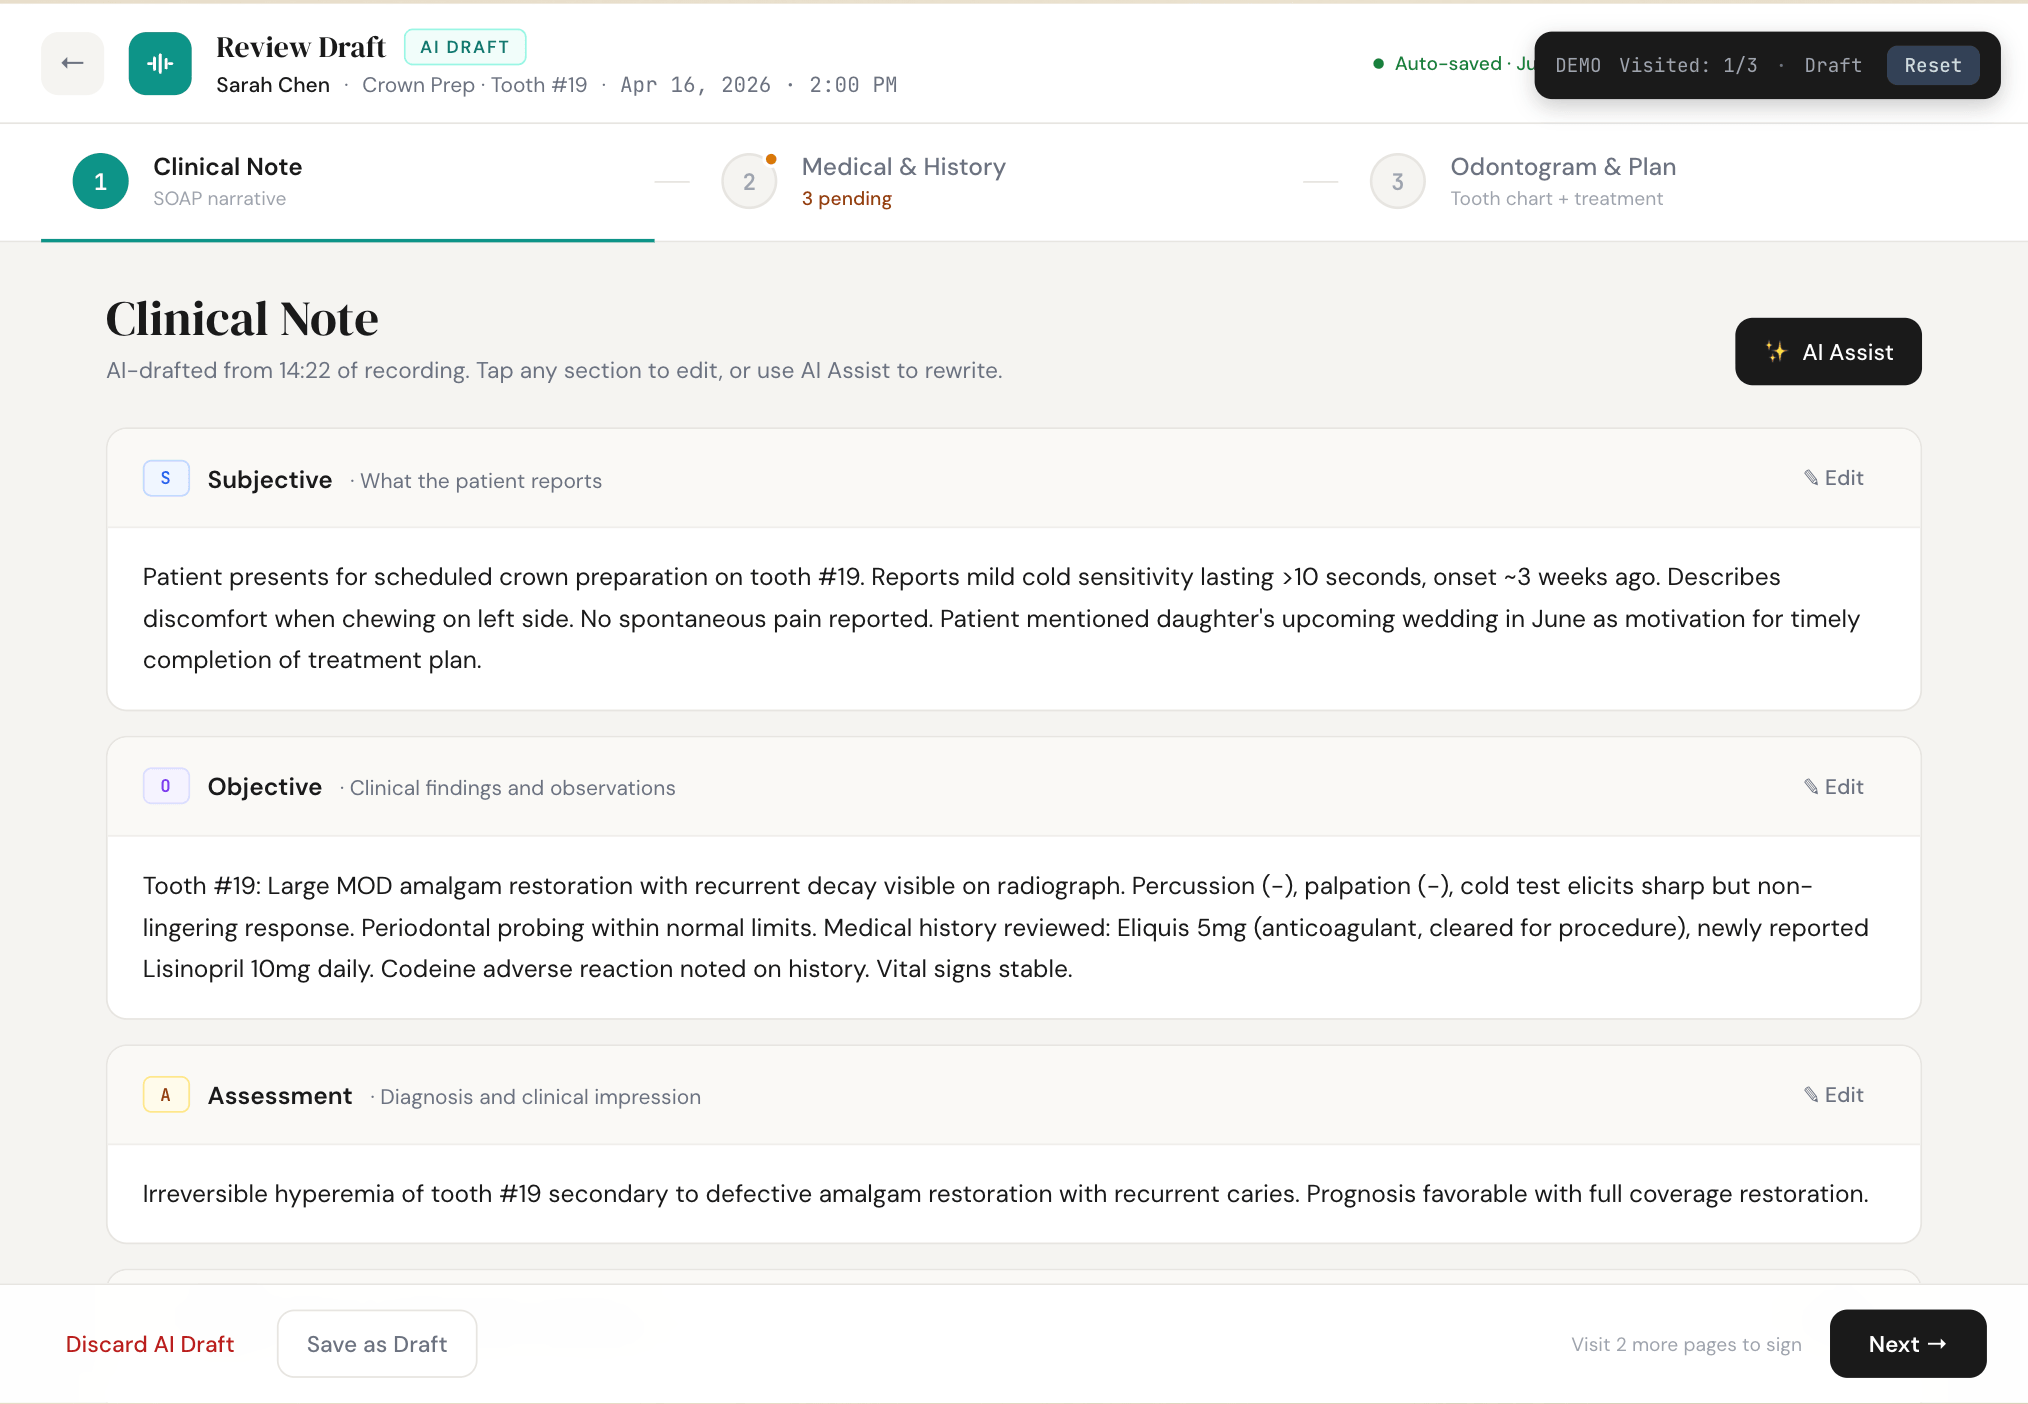
Task: Click the Assessment diagnosis paragraph
Action: click(1005, 1194)
